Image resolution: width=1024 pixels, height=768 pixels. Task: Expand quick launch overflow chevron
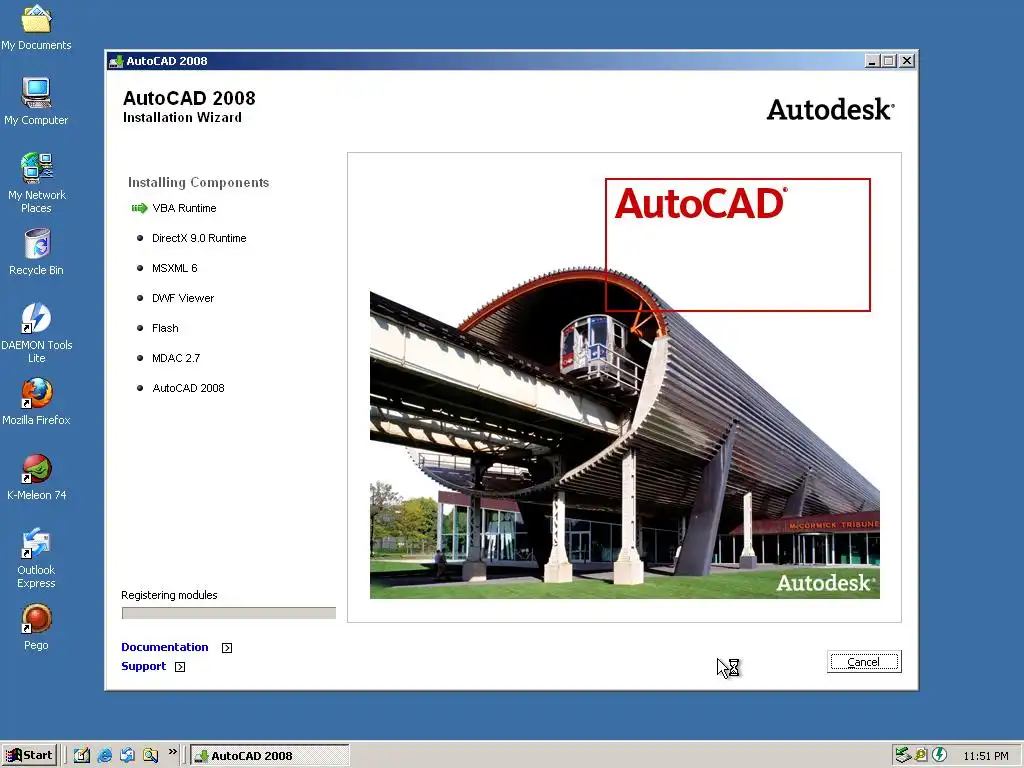172,752
